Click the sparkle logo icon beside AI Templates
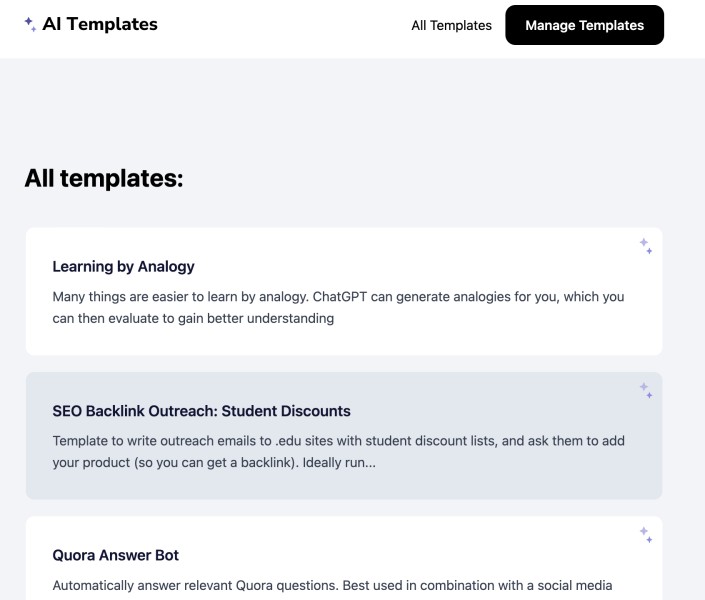This screenshot has height=600, width=705. [30, 24]
